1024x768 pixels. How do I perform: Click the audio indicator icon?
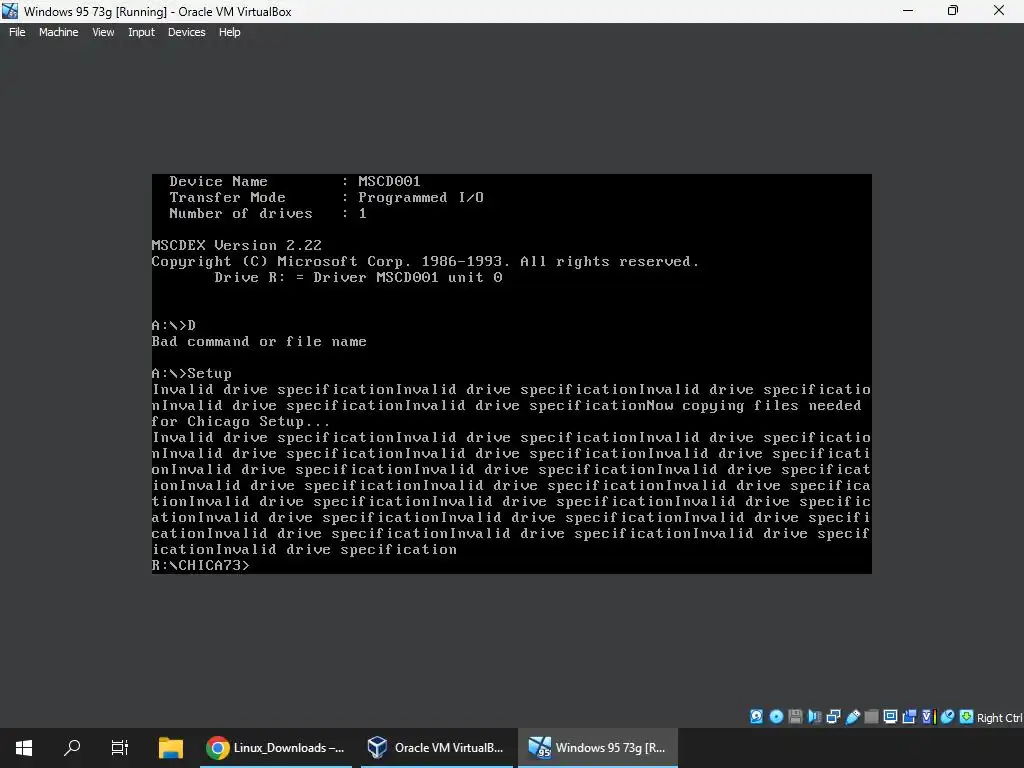tap(814, 716)
